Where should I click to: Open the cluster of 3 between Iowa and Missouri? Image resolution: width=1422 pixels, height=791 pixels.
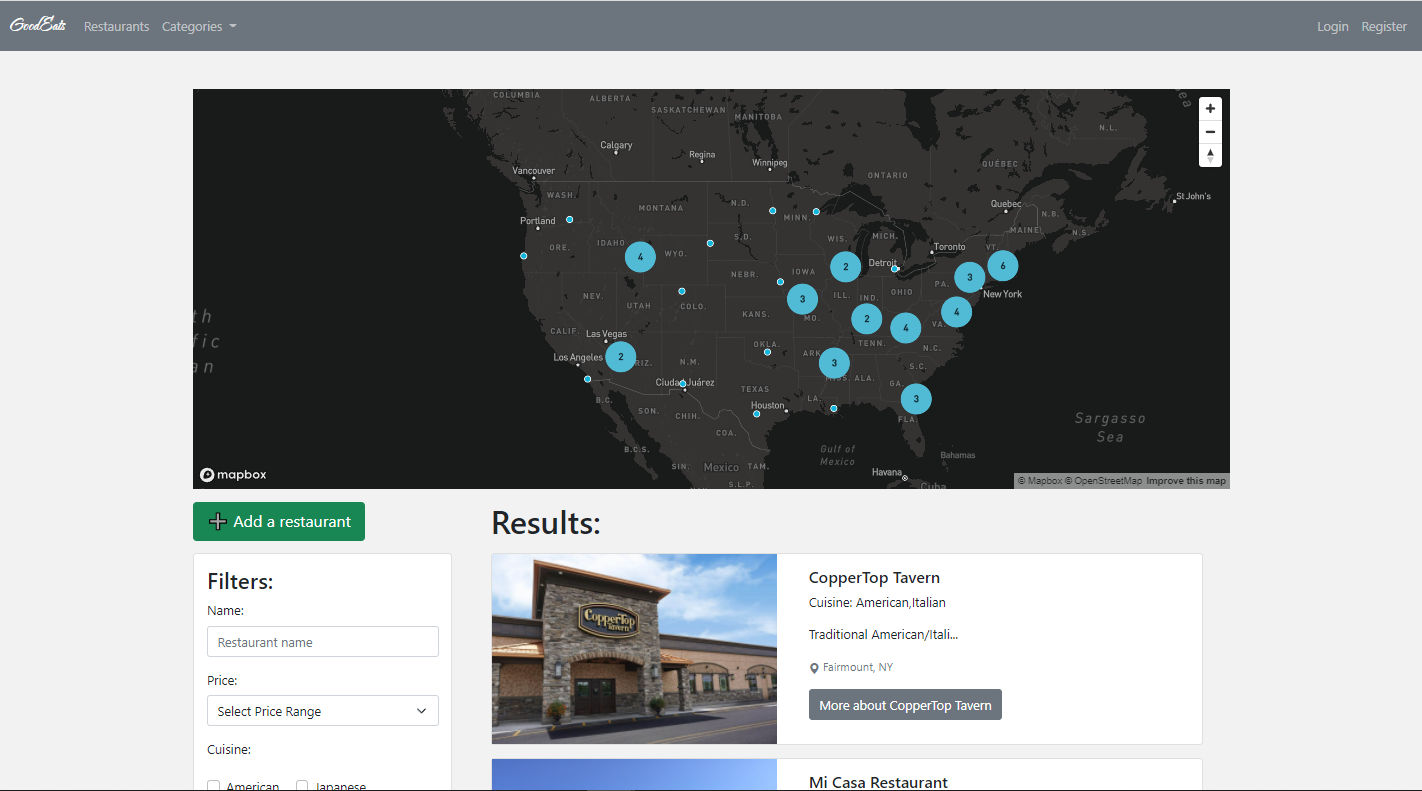coord(802,299)
